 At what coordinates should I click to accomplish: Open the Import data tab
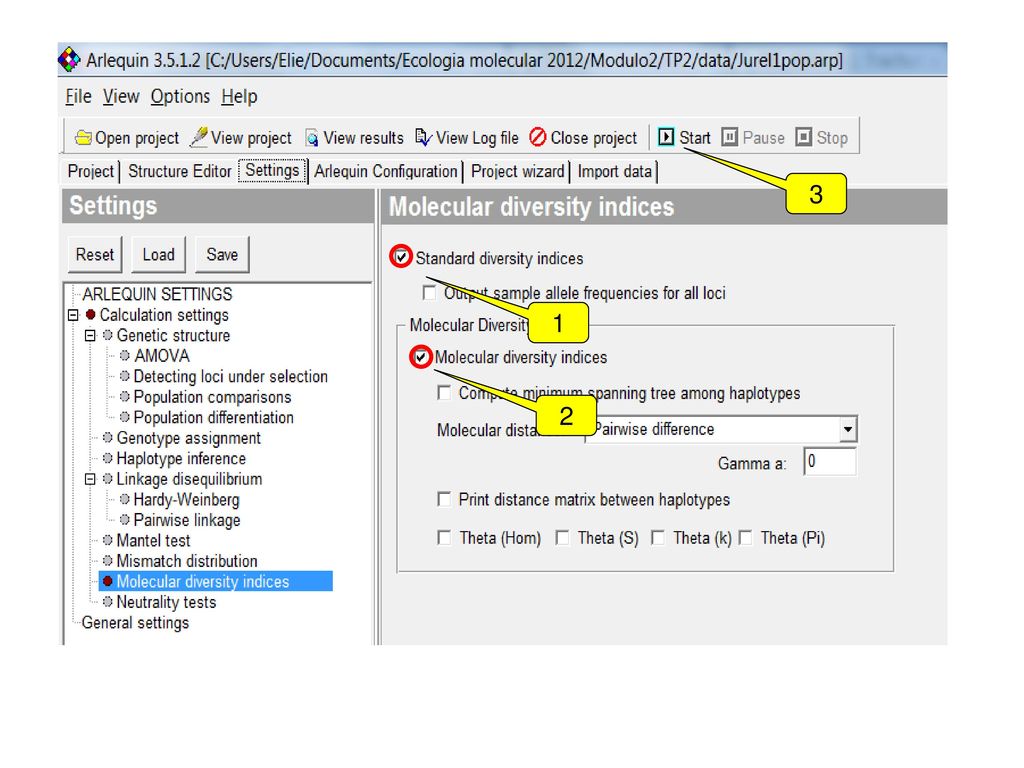pos(615,171)
